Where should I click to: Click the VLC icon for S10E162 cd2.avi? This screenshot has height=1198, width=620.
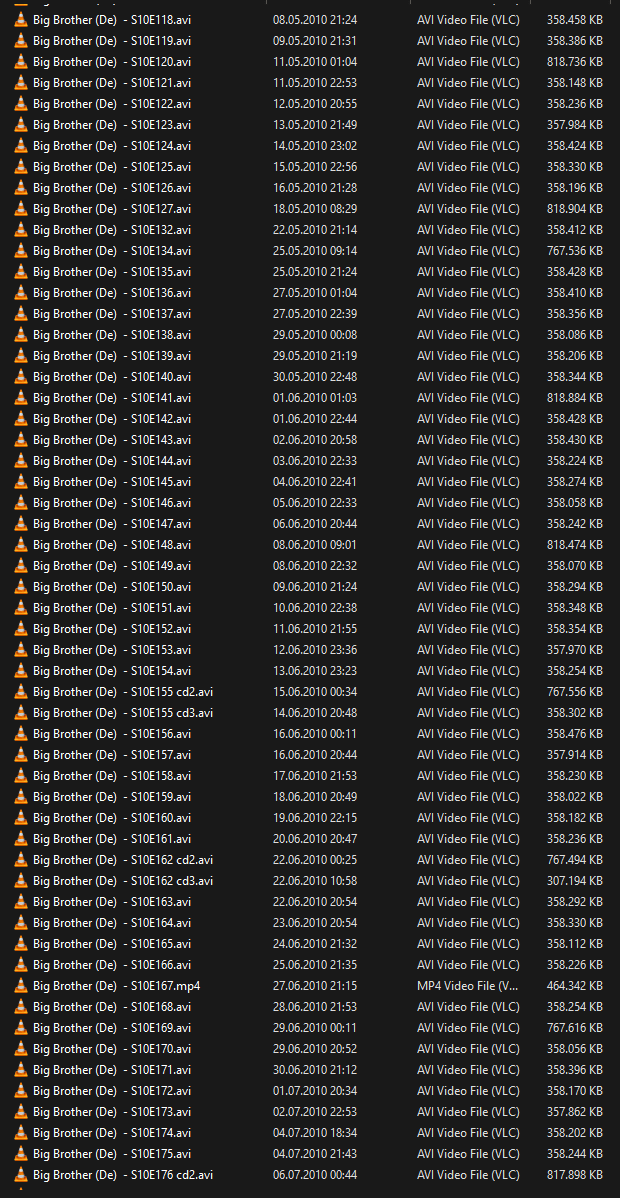(x=21, y=860)
